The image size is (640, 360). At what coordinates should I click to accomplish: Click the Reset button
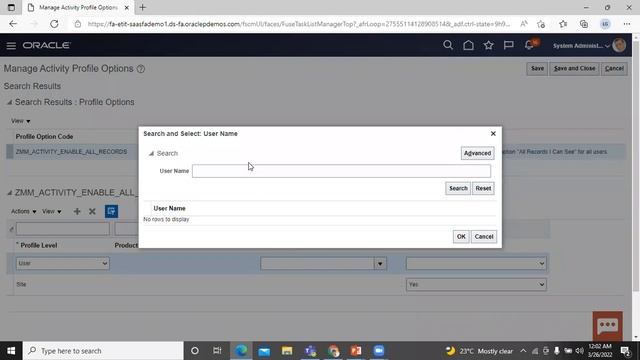(x=483, y=188)
